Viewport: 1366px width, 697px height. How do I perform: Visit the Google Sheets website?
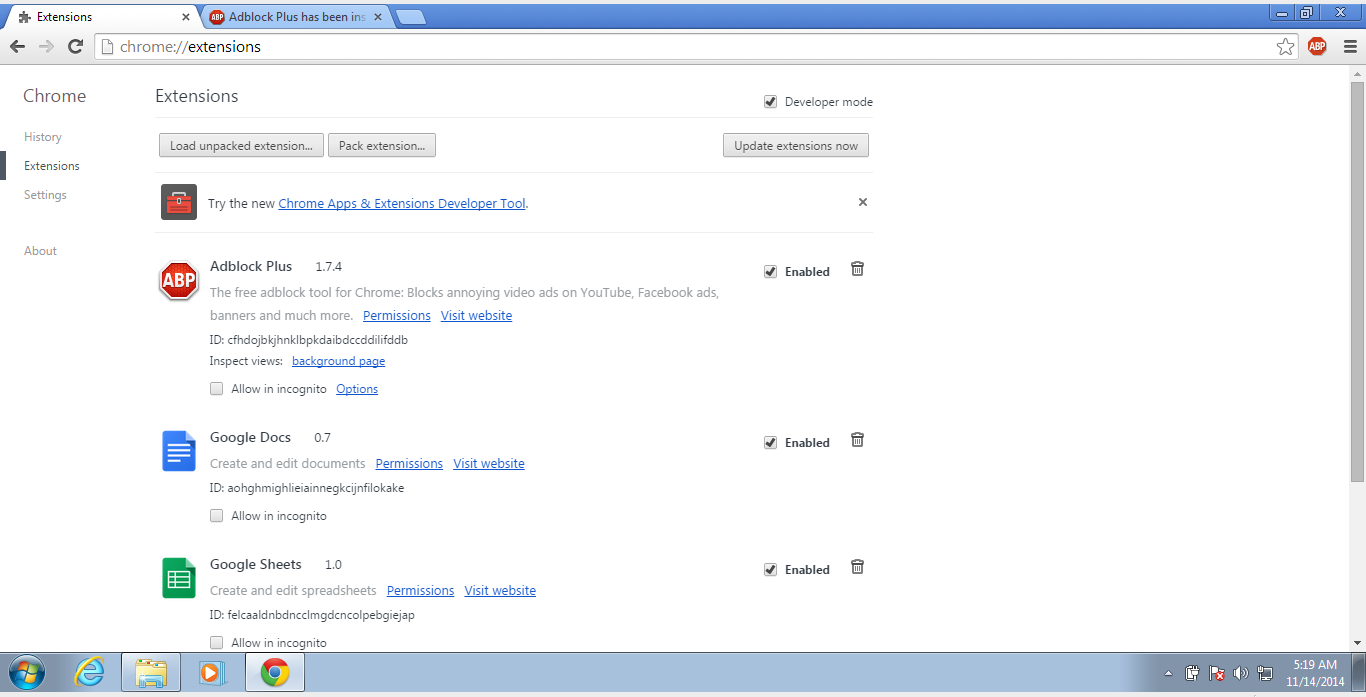tap(500, 591)
